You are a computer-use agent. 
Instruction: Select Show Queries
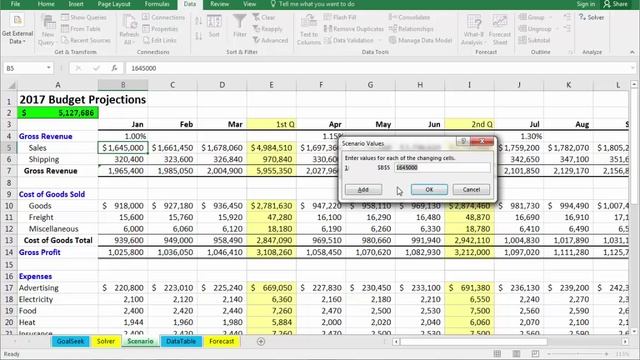84,18
